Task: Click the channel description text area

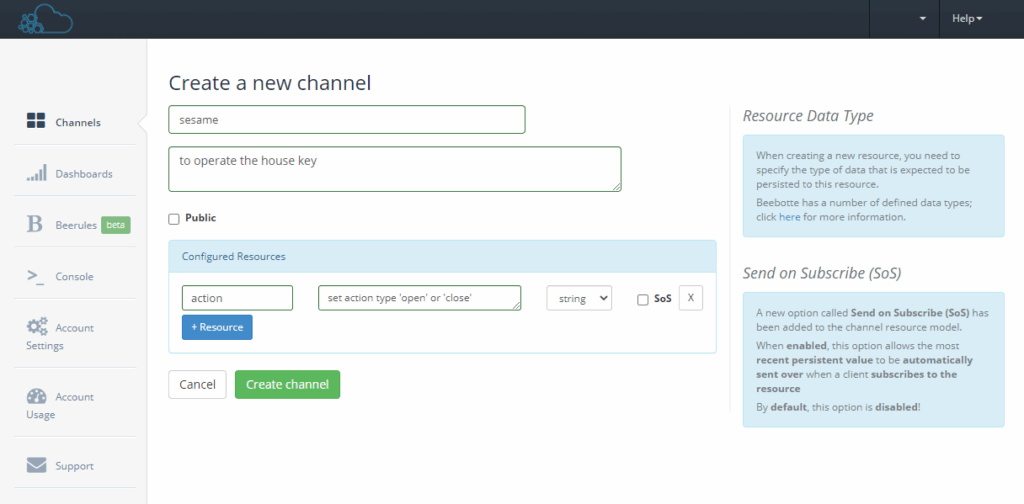Action: [394, 169]
